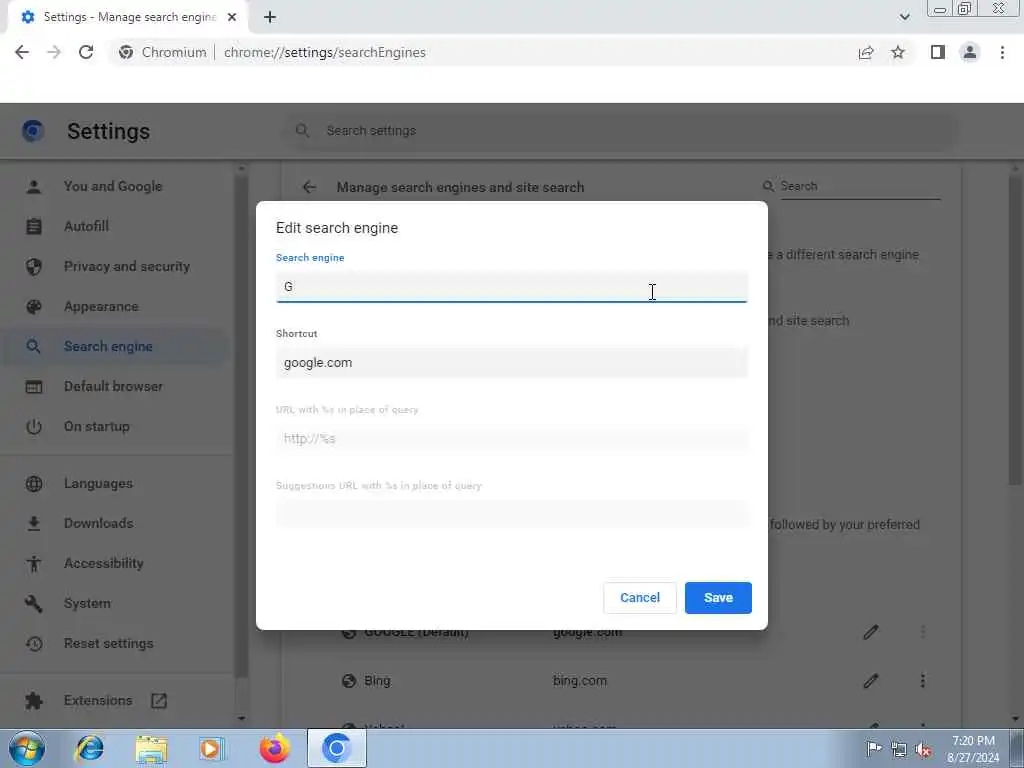The image size is (1024, 768).
Task: Click the edit pencil for Bing
Action: pyautogui.click(x=871, y=680)
